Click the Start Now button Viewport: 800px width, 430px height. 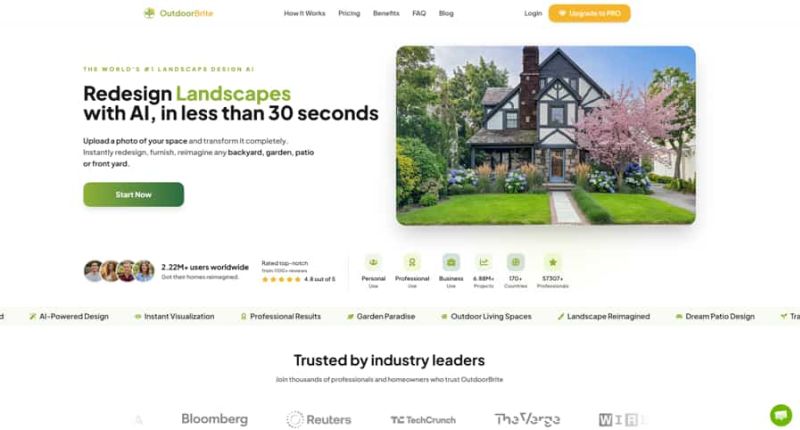tap(134, 194)
